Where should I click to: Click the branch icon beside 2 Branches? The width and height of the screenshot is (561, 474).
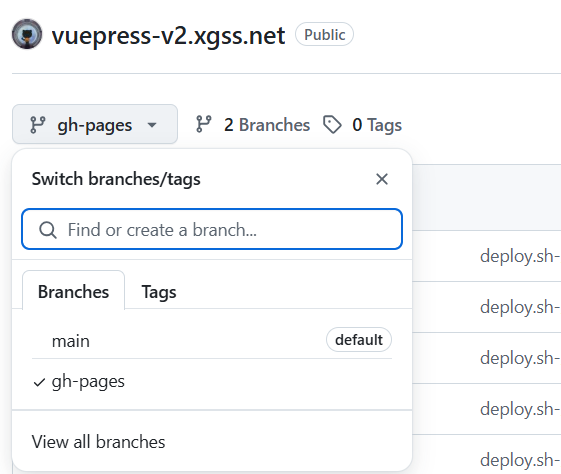click(204, 124)
